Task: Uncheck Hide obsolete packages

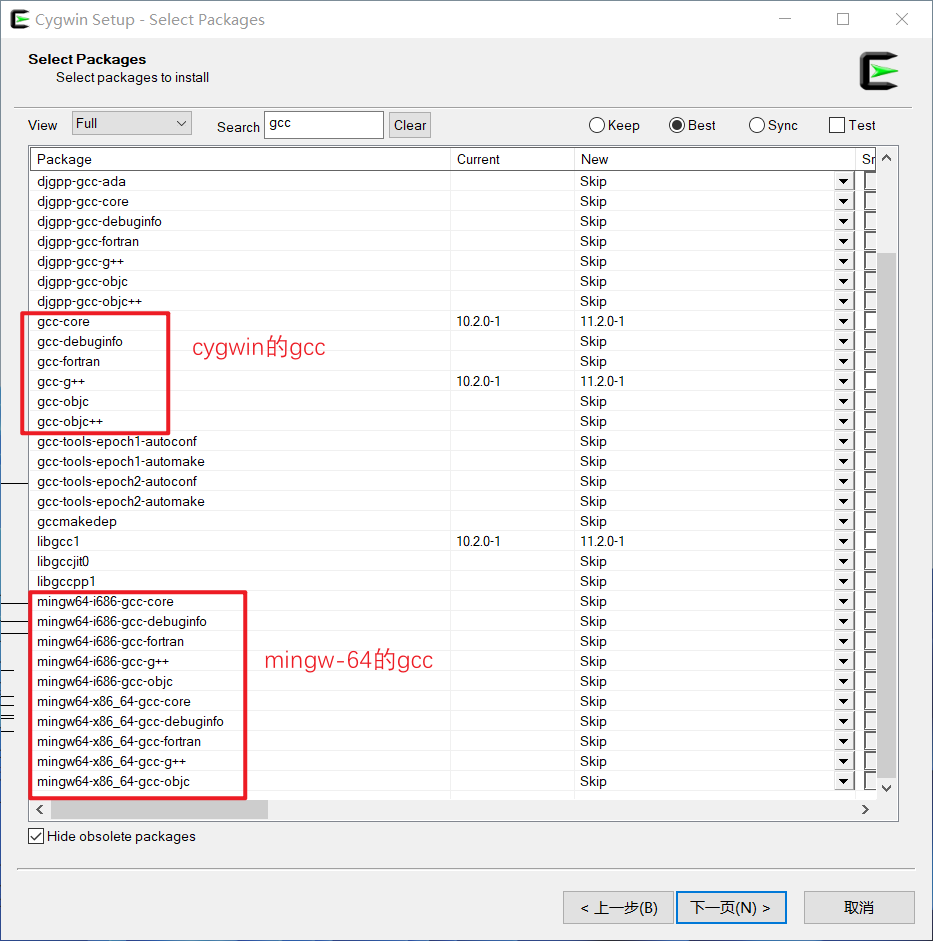Action: coord(35,836)
